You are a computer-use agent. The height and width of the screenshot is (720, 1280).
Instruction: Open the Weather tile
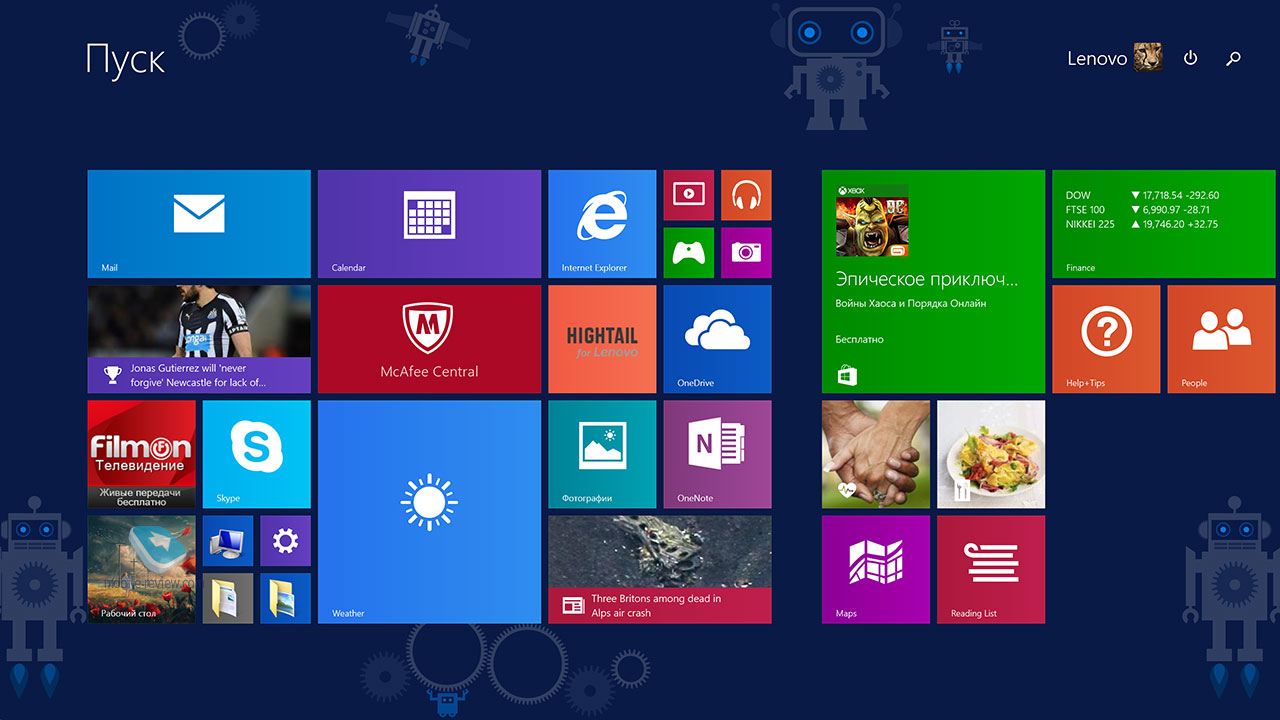(429, 512)
